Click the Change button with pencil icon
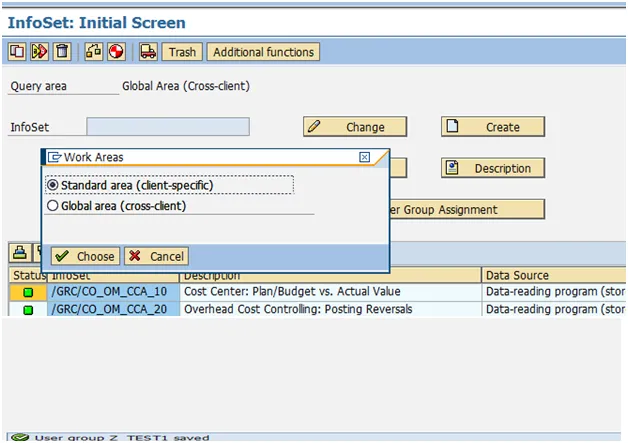The image size is (628, 443). (x=355, y=127)
